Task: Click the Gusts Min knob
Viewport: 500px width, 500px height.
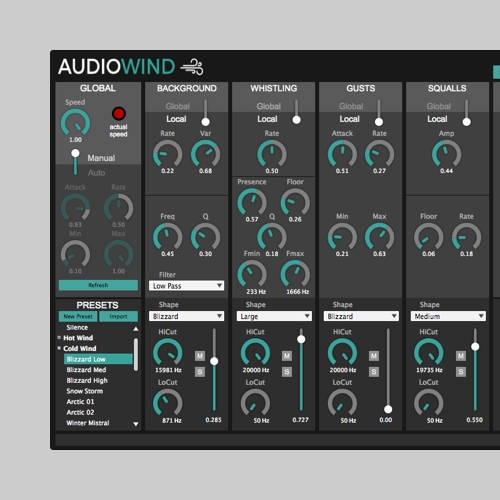Action: pyautogui.click(x=342, y=237)
